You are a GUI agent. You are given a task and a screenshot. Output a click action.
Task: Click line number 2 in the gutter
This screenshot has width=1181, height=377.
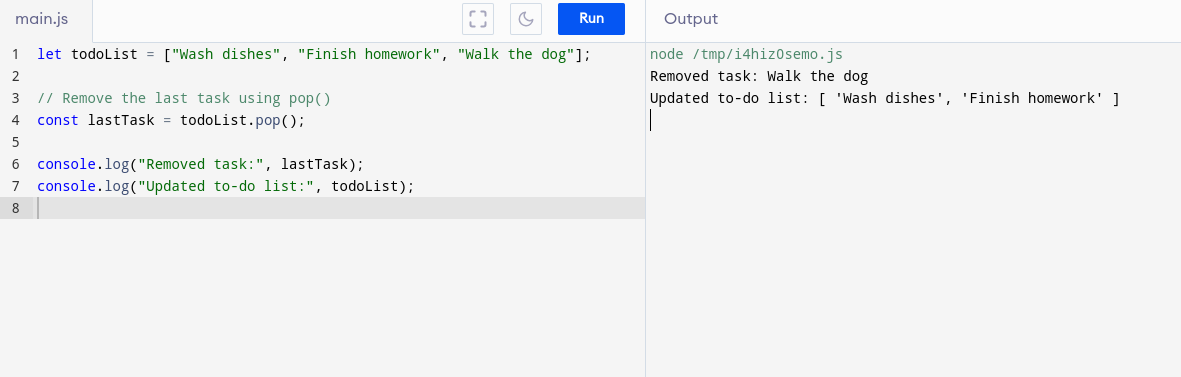point(15,77)
